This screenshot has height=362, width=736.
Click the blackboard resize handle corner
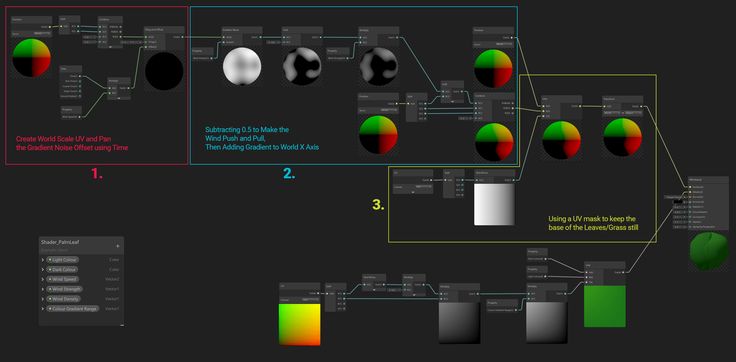(x=122, y=324)
